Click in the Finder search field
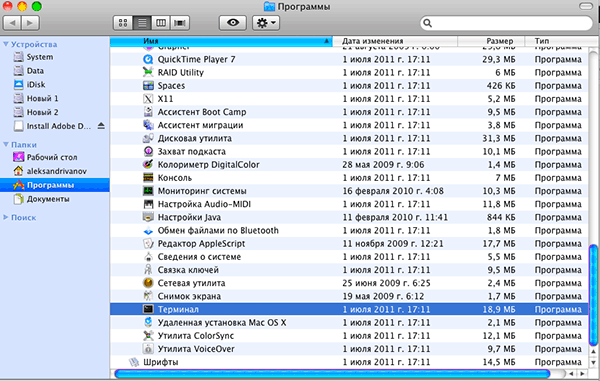600x381 pixels. pos(506,23)
